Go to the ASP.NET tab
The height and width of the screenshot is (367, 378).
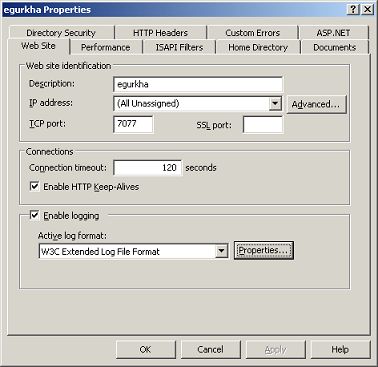tap(334, 33)
